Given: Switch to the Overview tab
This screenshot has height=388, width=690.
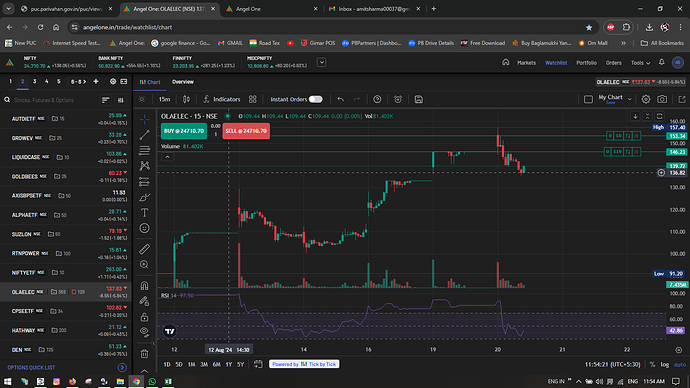Looking at the screenshot, I should point(183,82).
